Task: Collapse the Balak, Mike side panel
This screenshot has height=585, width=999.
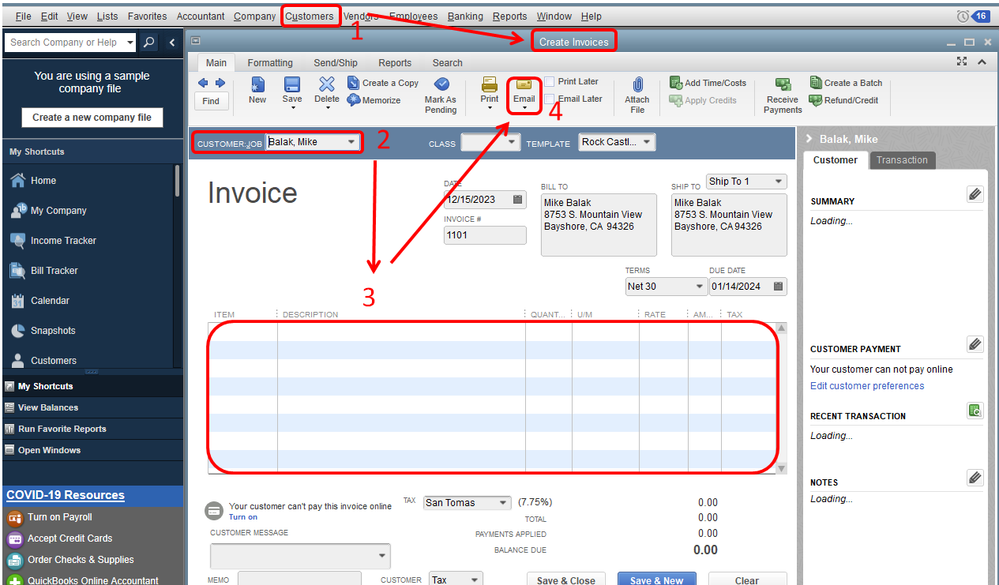Action: pyautogui.click(x=809, y=139)
